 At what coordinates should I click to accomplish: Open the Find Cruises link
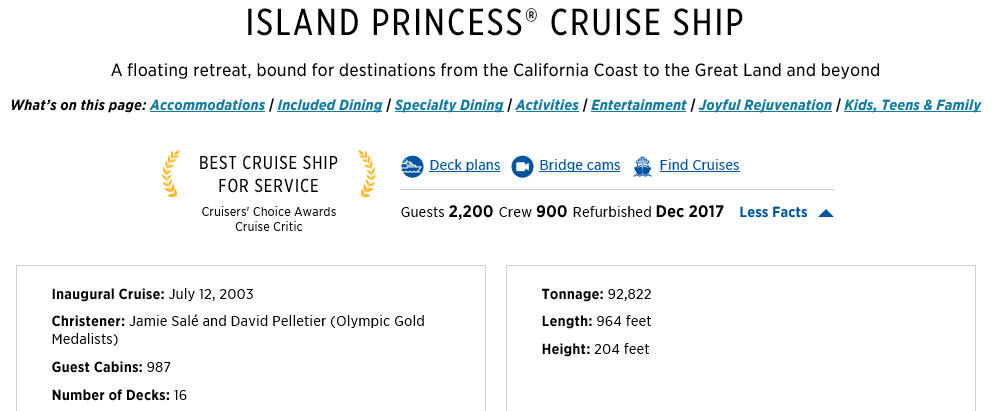click(699, 165)
